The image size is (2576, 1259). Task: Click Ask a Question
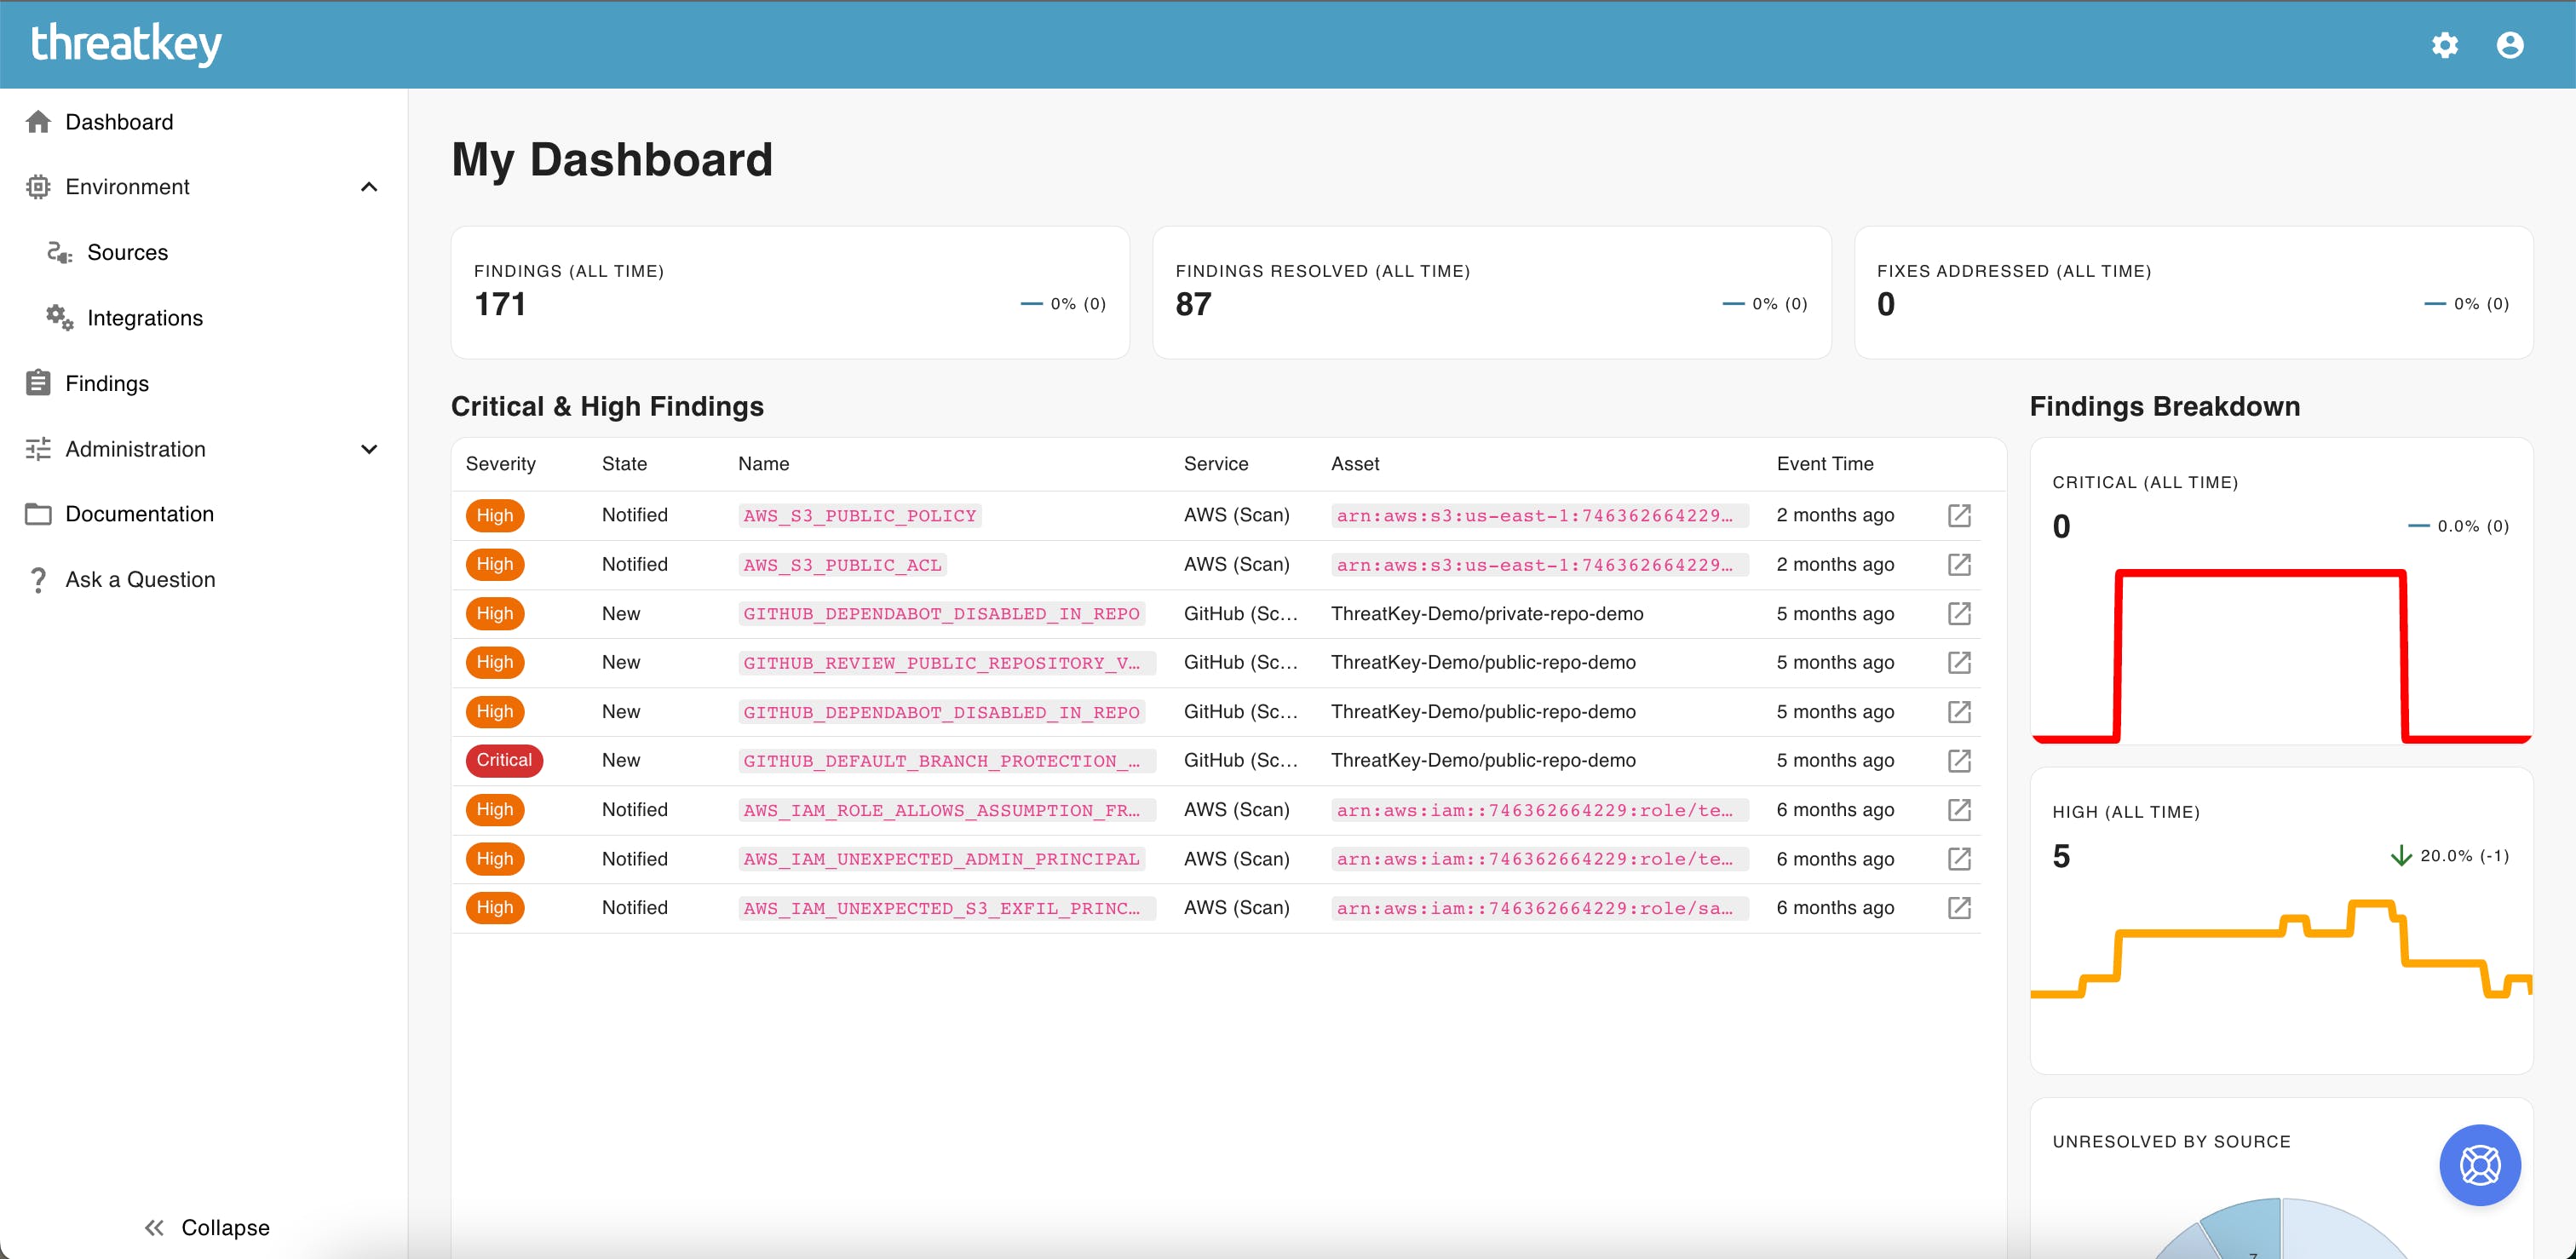point(140,579)
